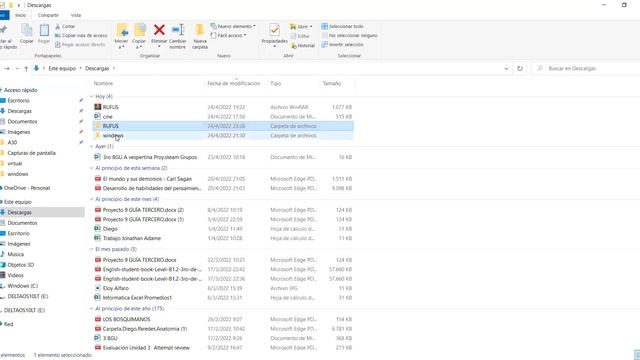Open Capturas de pantalla in quick access
This screenshot has width=640, height=360.
pyautogui.click(x=31, y=153)
